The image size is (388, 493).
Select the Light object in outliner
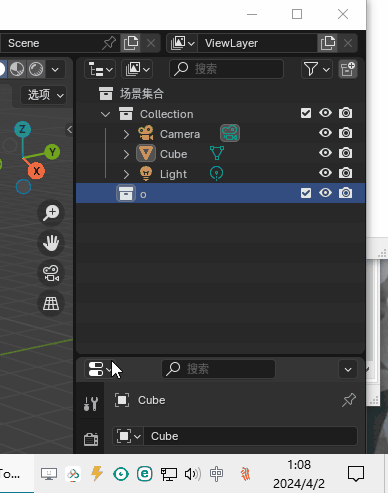click(x=173, y=174)
